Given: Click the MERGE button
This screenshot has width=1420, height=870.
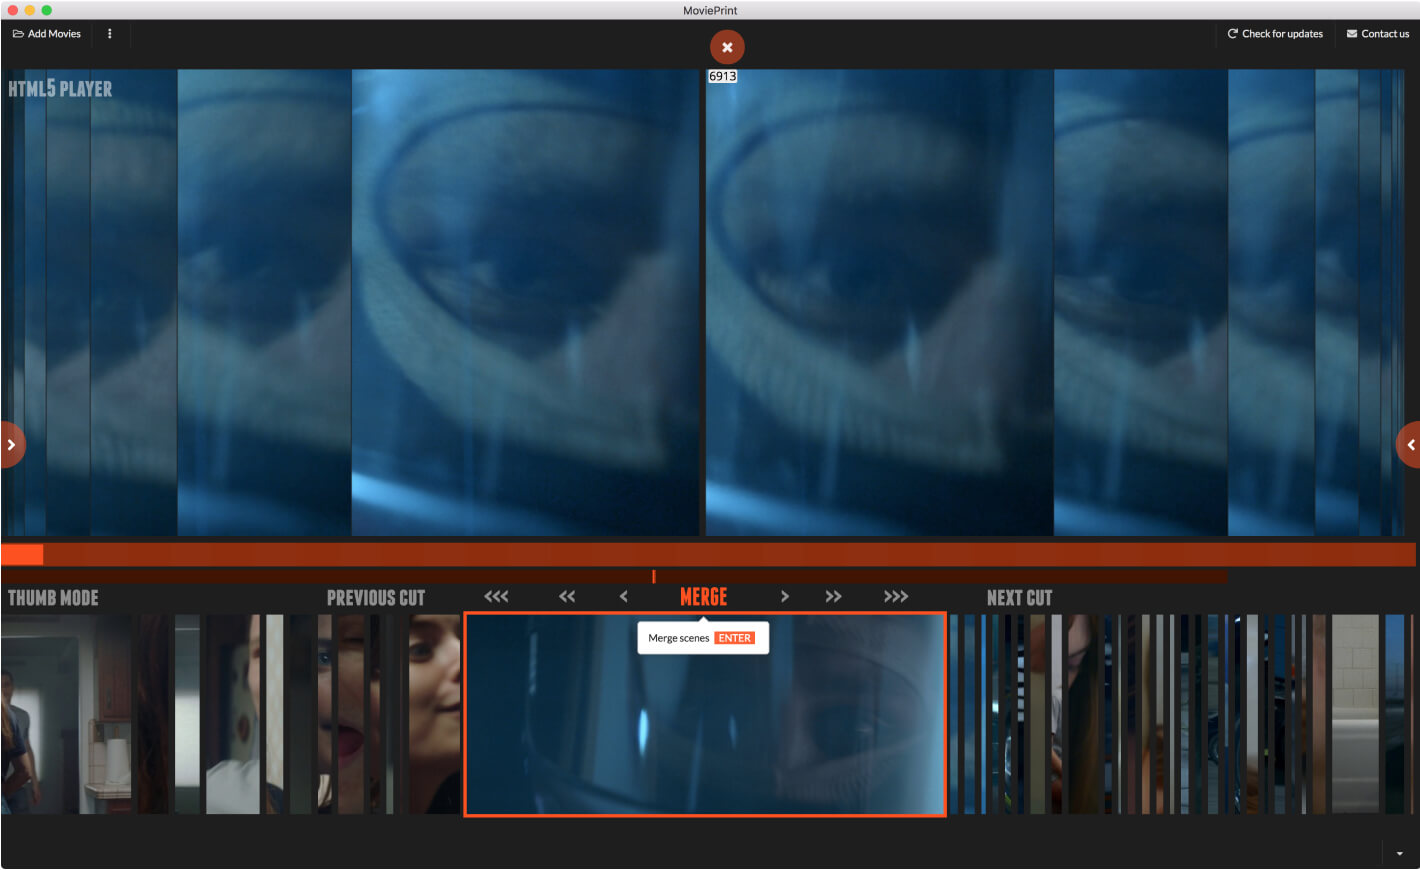Looking at the screenshot, I should coord(704,597).
